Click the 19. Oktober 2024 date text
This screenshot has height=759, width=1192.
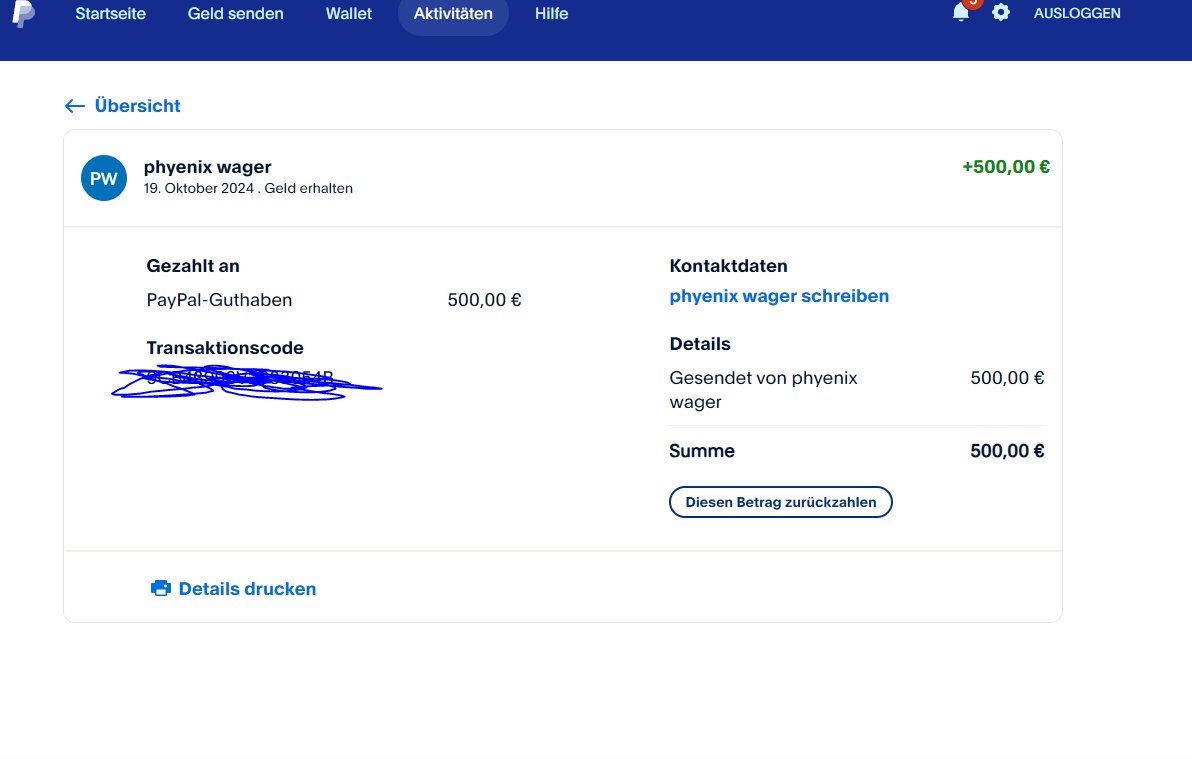(x=198, y=188)
